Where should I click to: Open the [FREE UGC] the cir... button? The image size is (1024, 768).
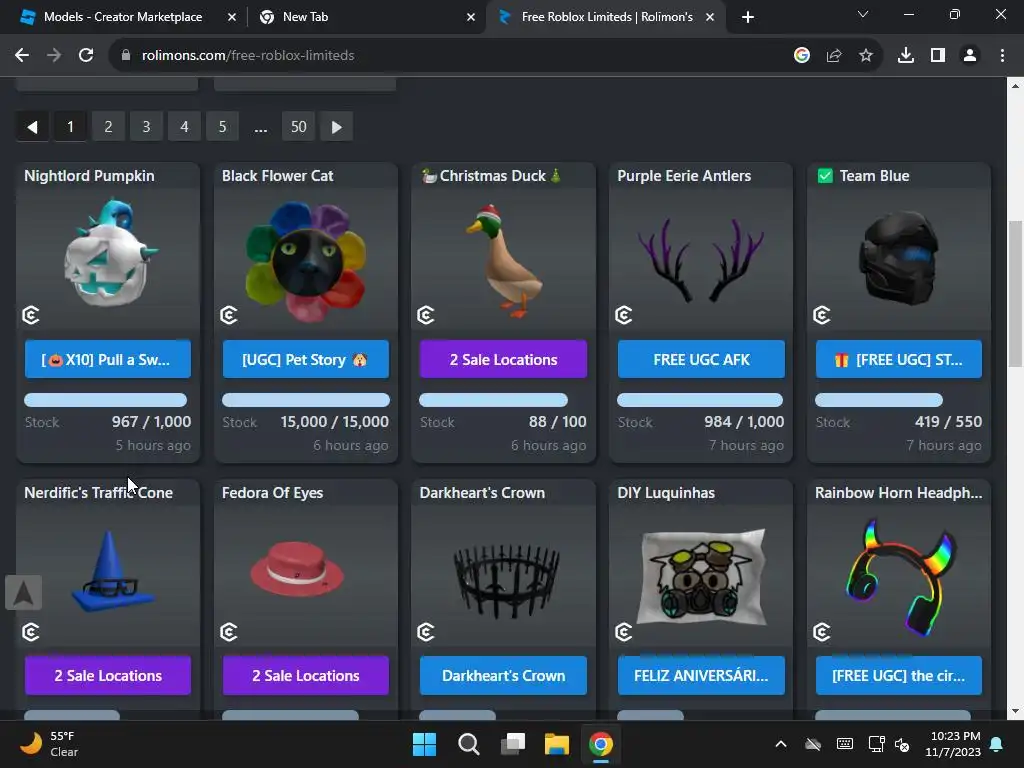tap(899, 675)
